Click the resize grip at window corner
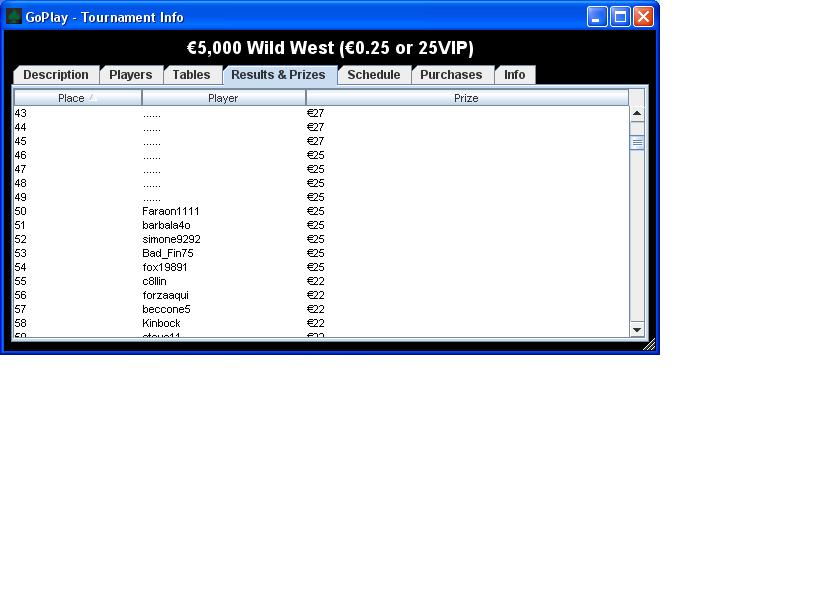This screenshot has width=813, height=612. point(649,345)
